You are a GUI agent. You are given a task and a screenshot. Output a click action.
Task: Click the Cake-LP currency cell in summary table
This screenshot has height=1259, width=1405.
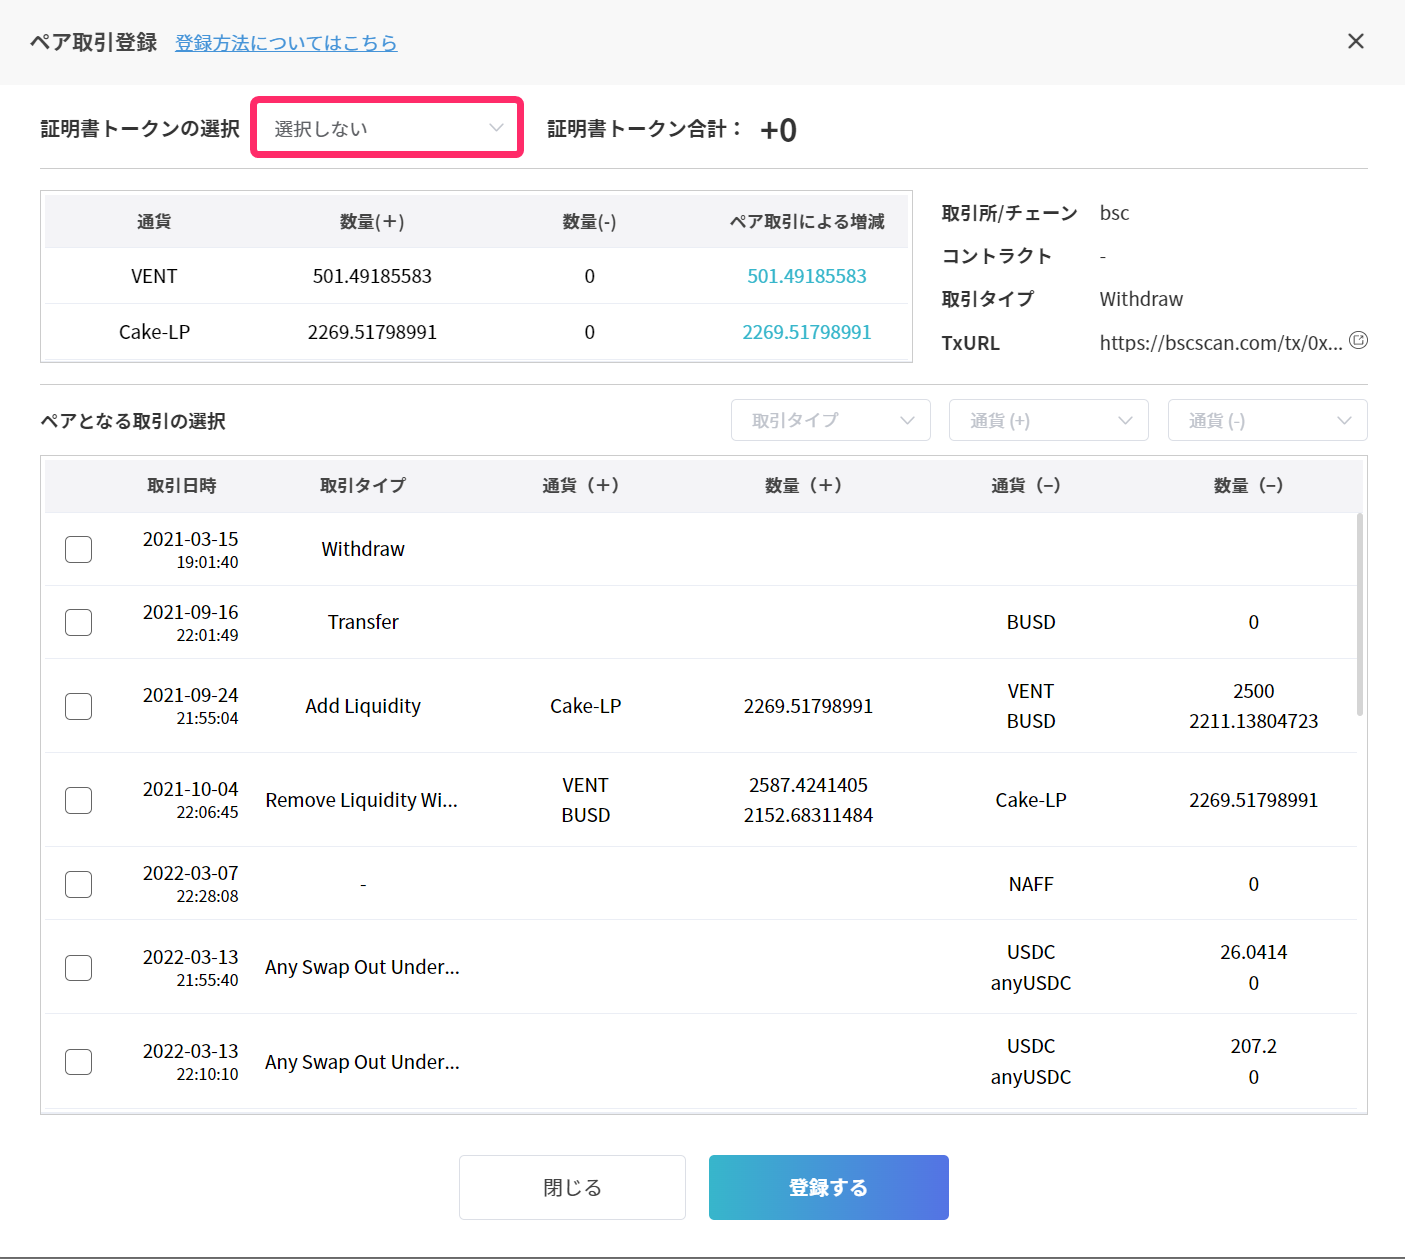(x=154, y=332)
